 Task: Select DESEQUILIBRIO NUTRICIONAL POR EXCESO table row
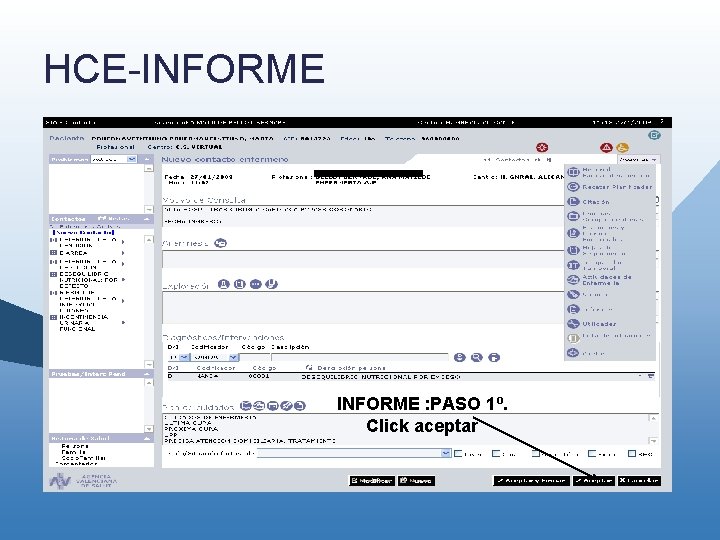(411, 377)
